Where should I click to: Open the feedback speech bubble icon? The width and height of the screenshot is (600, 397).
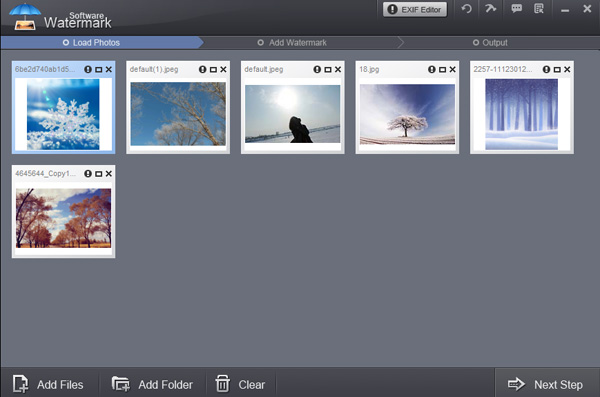[x=516, y=8]
